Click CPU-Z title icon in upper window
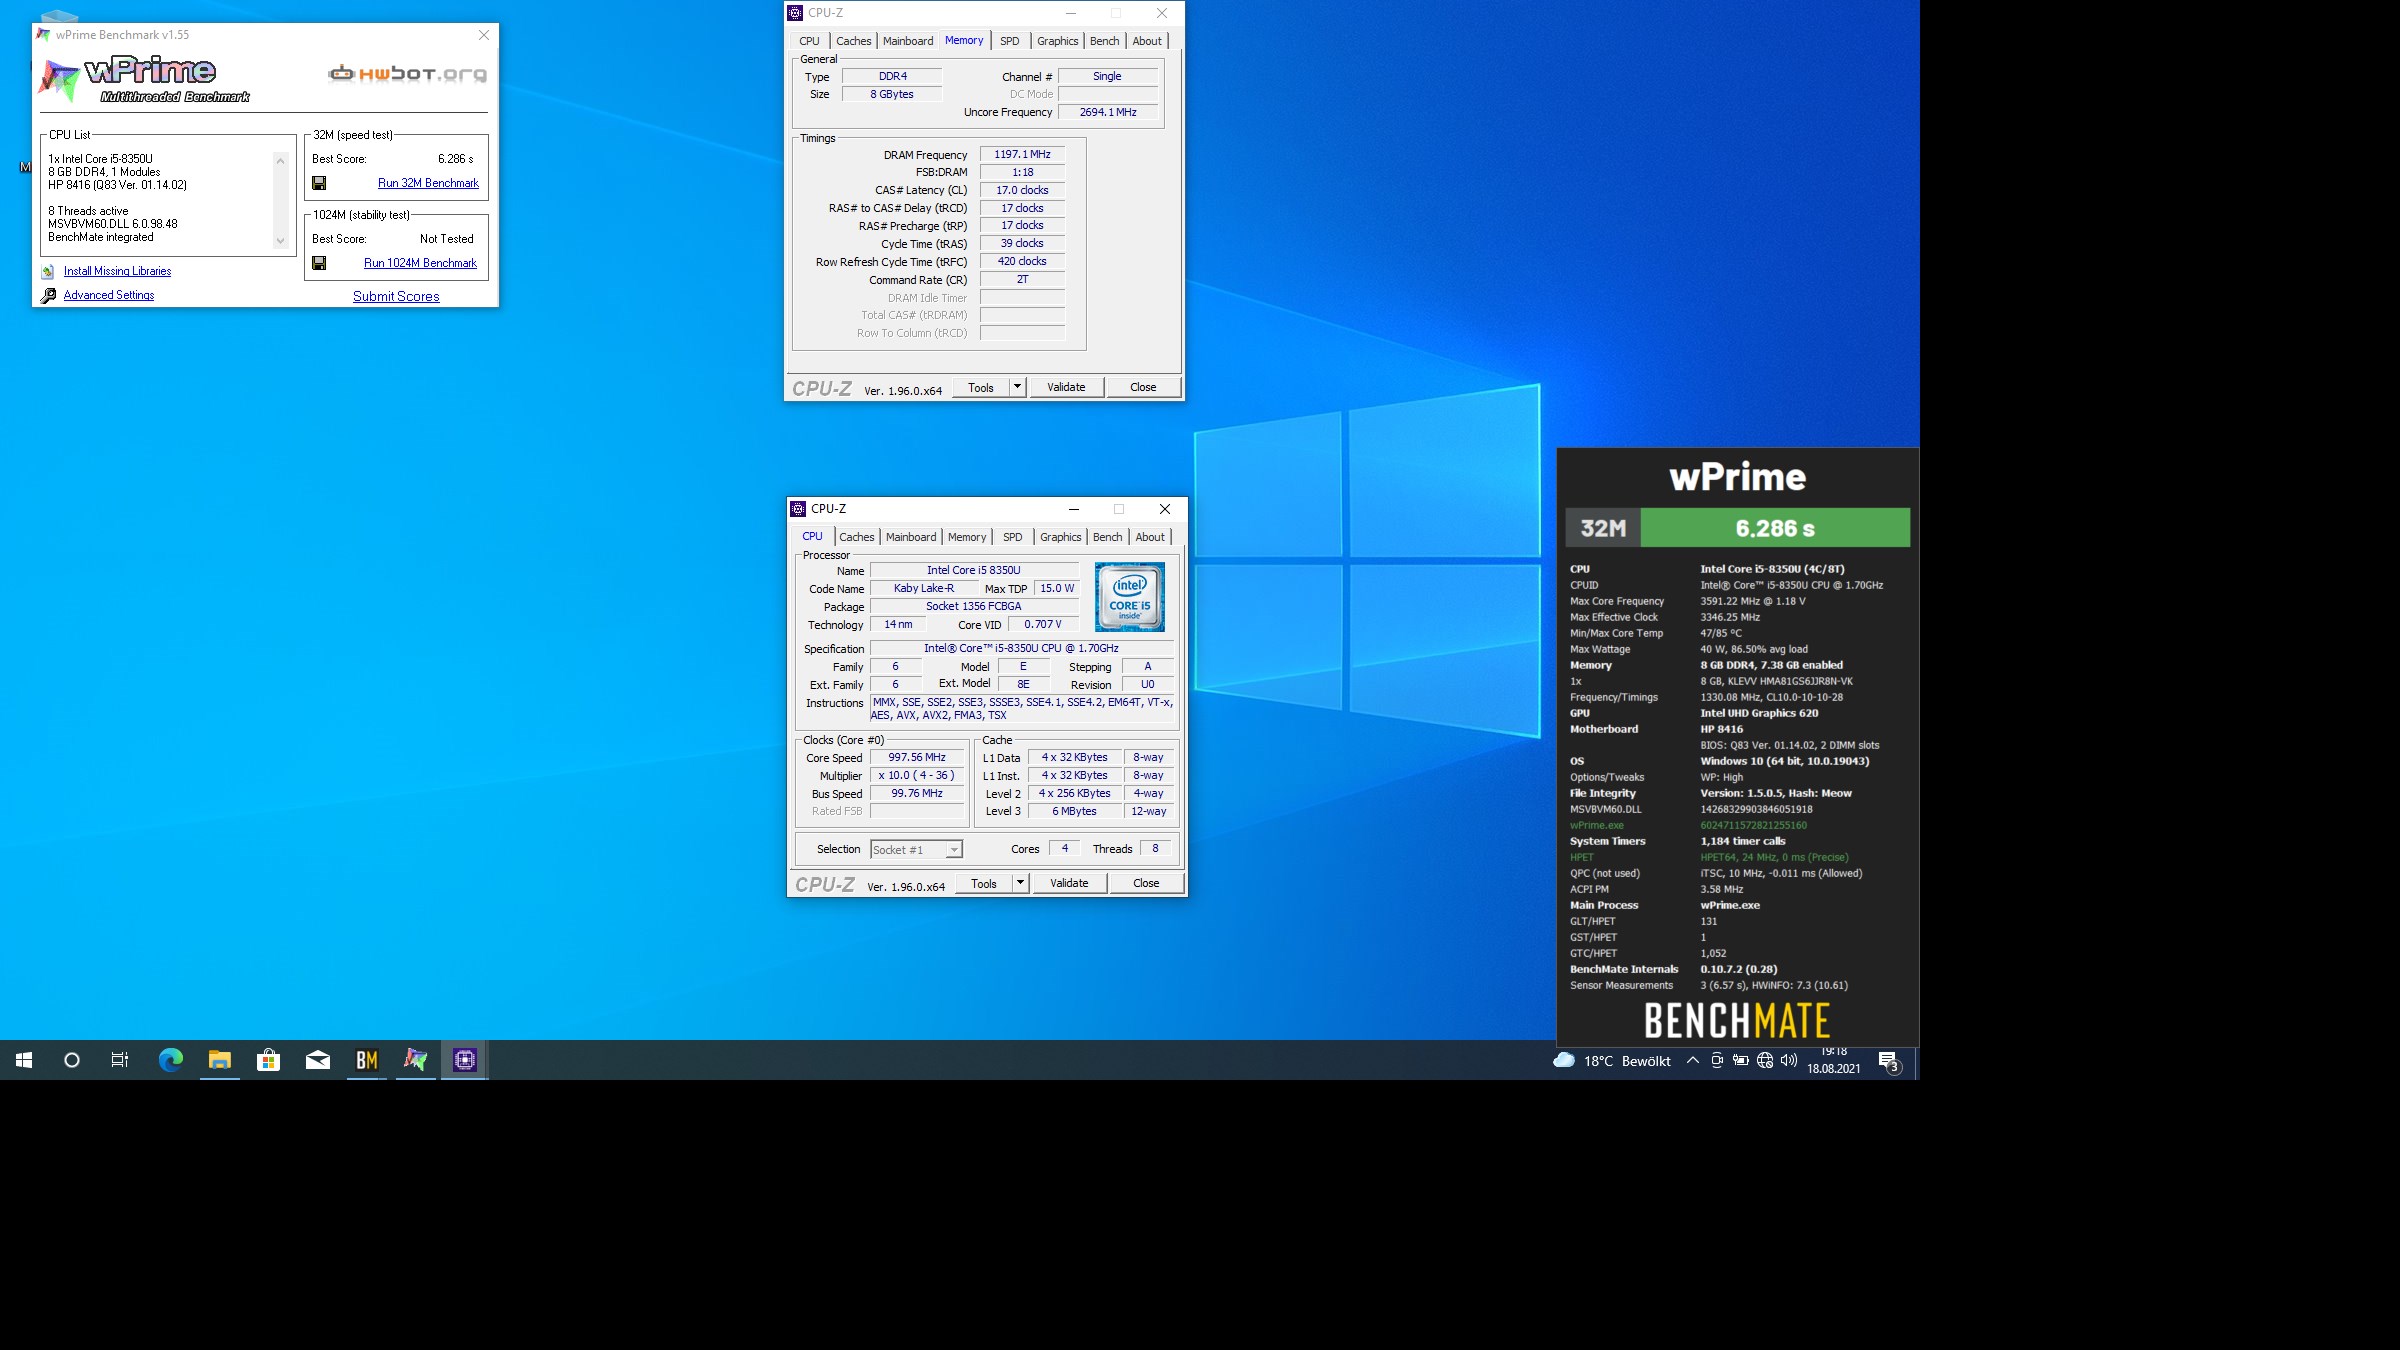This screenshot has height=1350, width=2400. (796, 13)
